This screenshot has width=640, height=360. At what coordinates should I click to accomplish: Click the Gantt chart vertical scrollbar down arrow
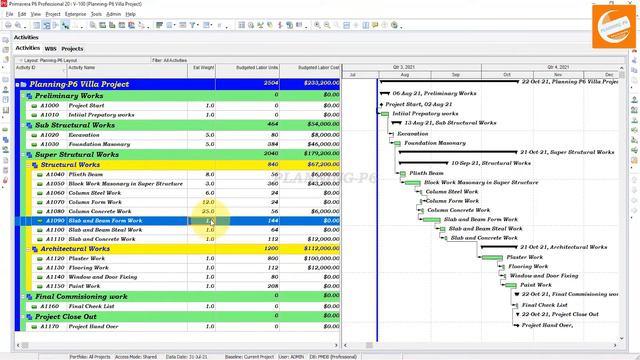tap(622, 338)
